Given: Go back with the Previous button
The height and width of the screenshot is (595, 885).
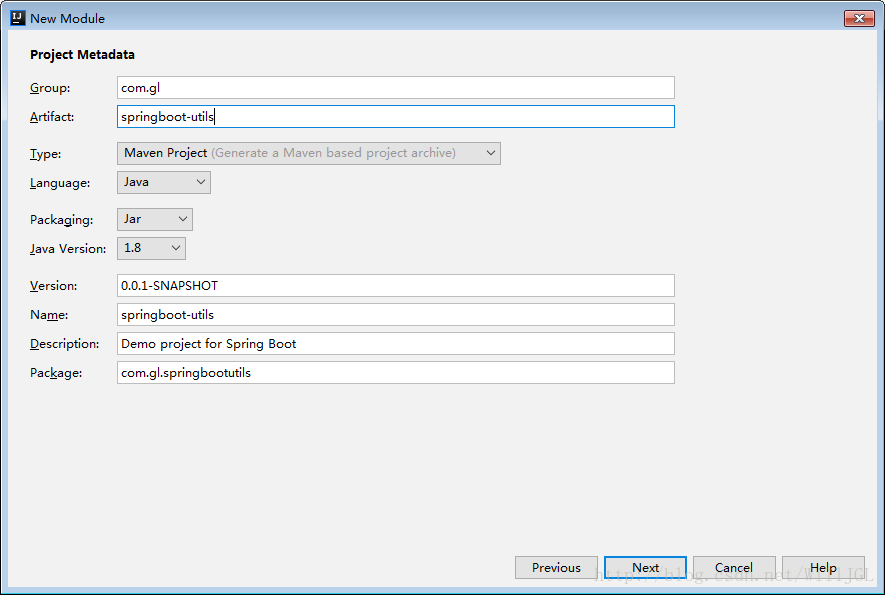Looking at the screenshot, I should [x=556, y=568].
